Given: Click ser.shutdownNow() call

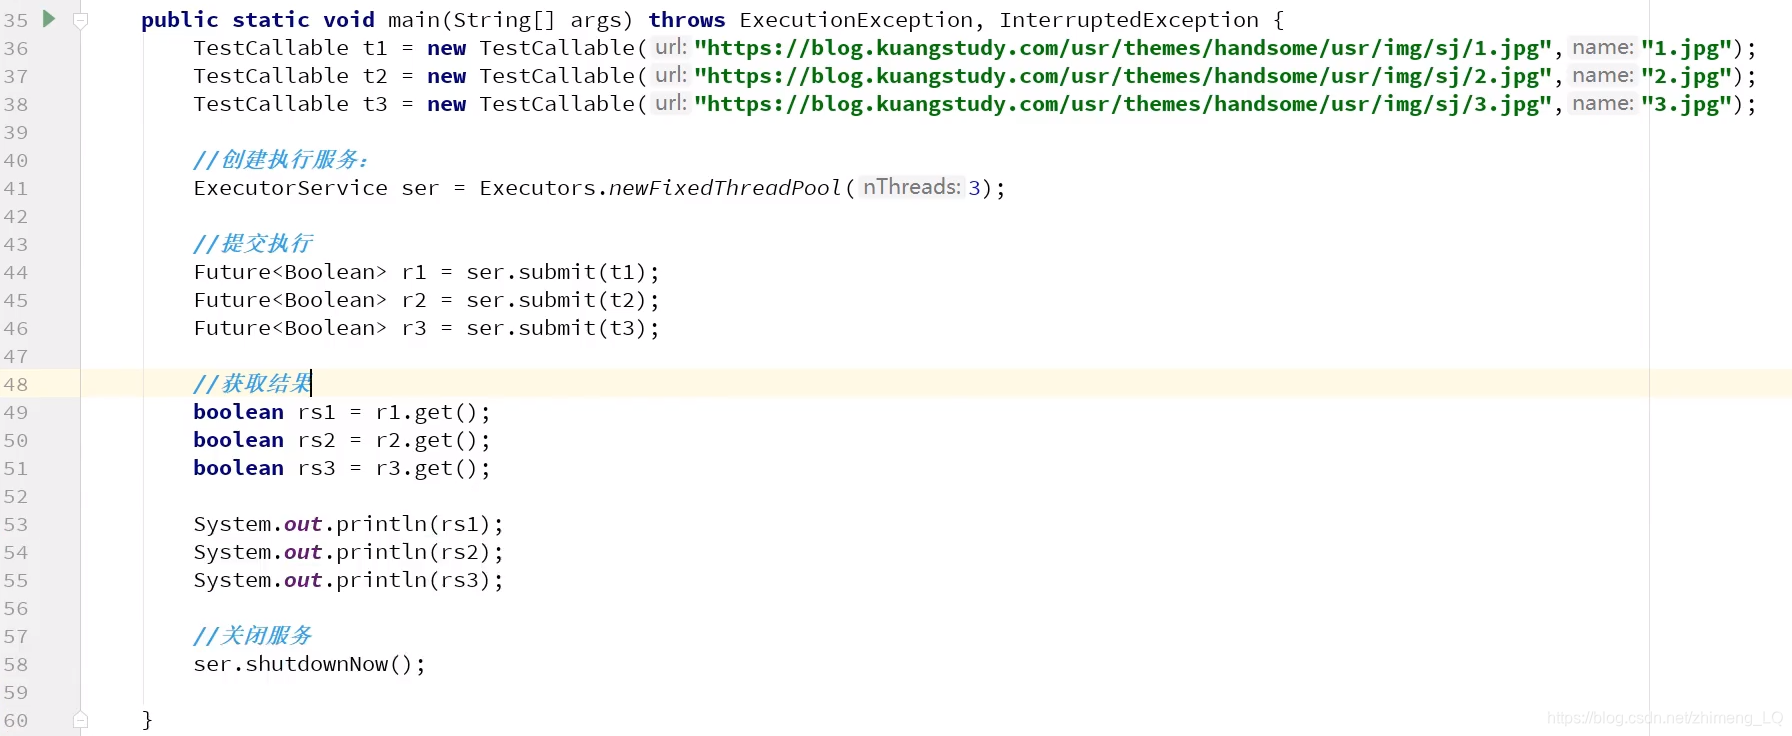Looking at the screenshot, I should click(x=309, y=664).
